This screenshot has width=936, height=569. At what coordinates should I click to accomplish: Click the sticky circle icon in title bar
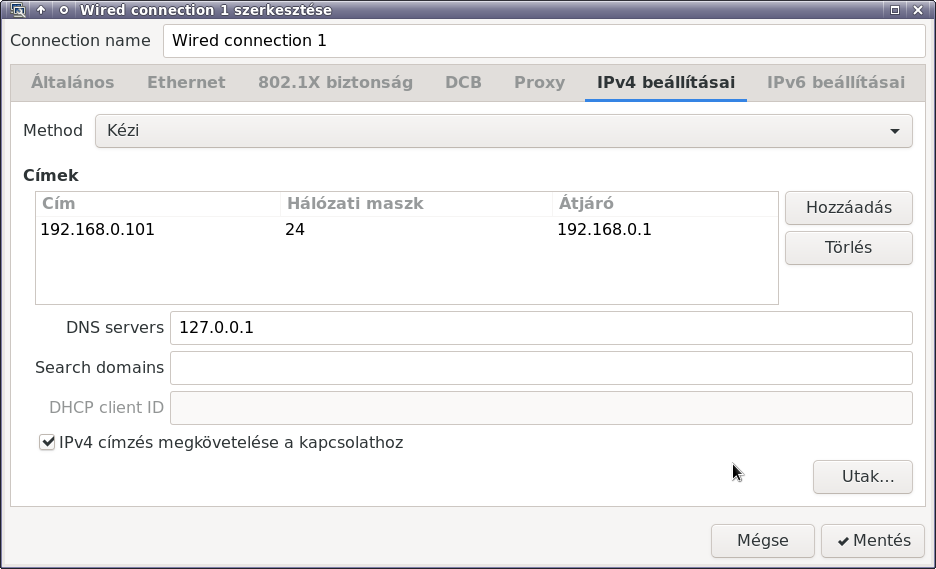64,10
